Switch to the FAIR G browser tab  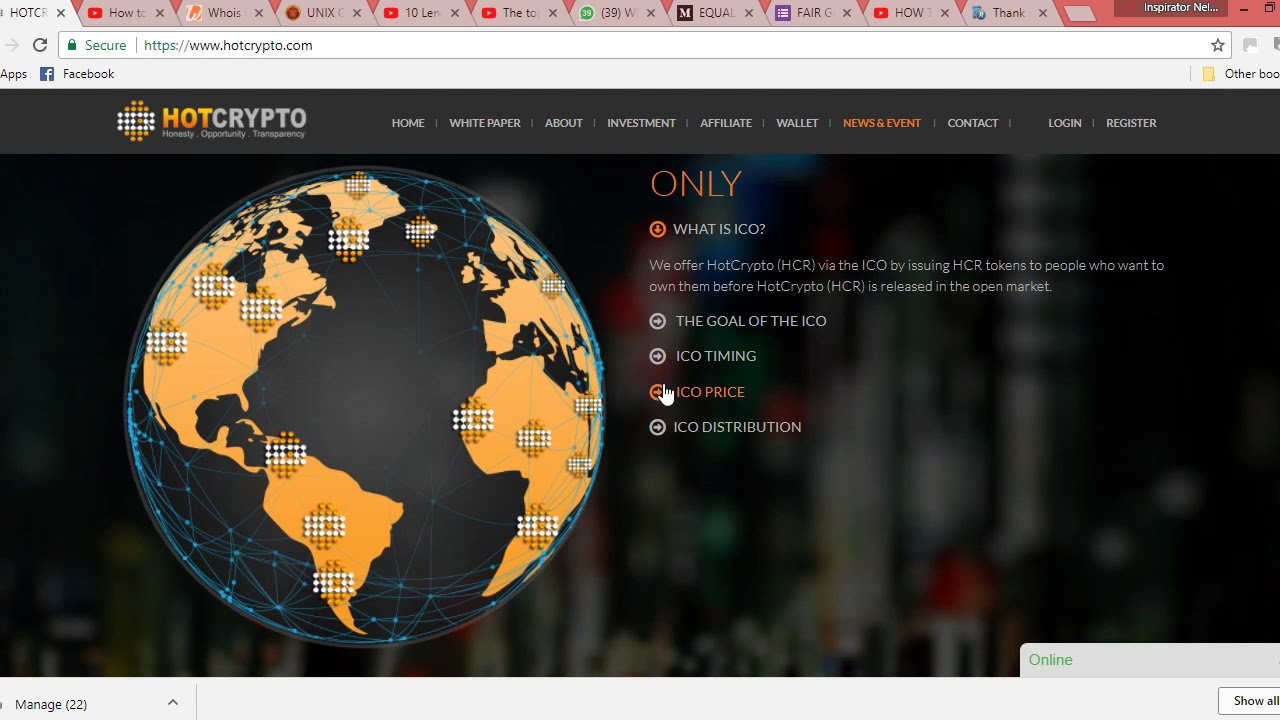[x=811, y=13]
